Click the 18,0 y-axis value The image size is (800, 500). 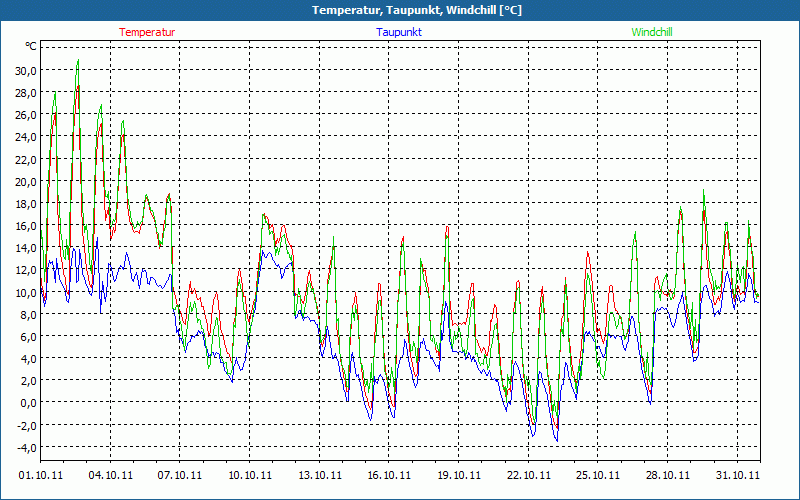[26, 204]
